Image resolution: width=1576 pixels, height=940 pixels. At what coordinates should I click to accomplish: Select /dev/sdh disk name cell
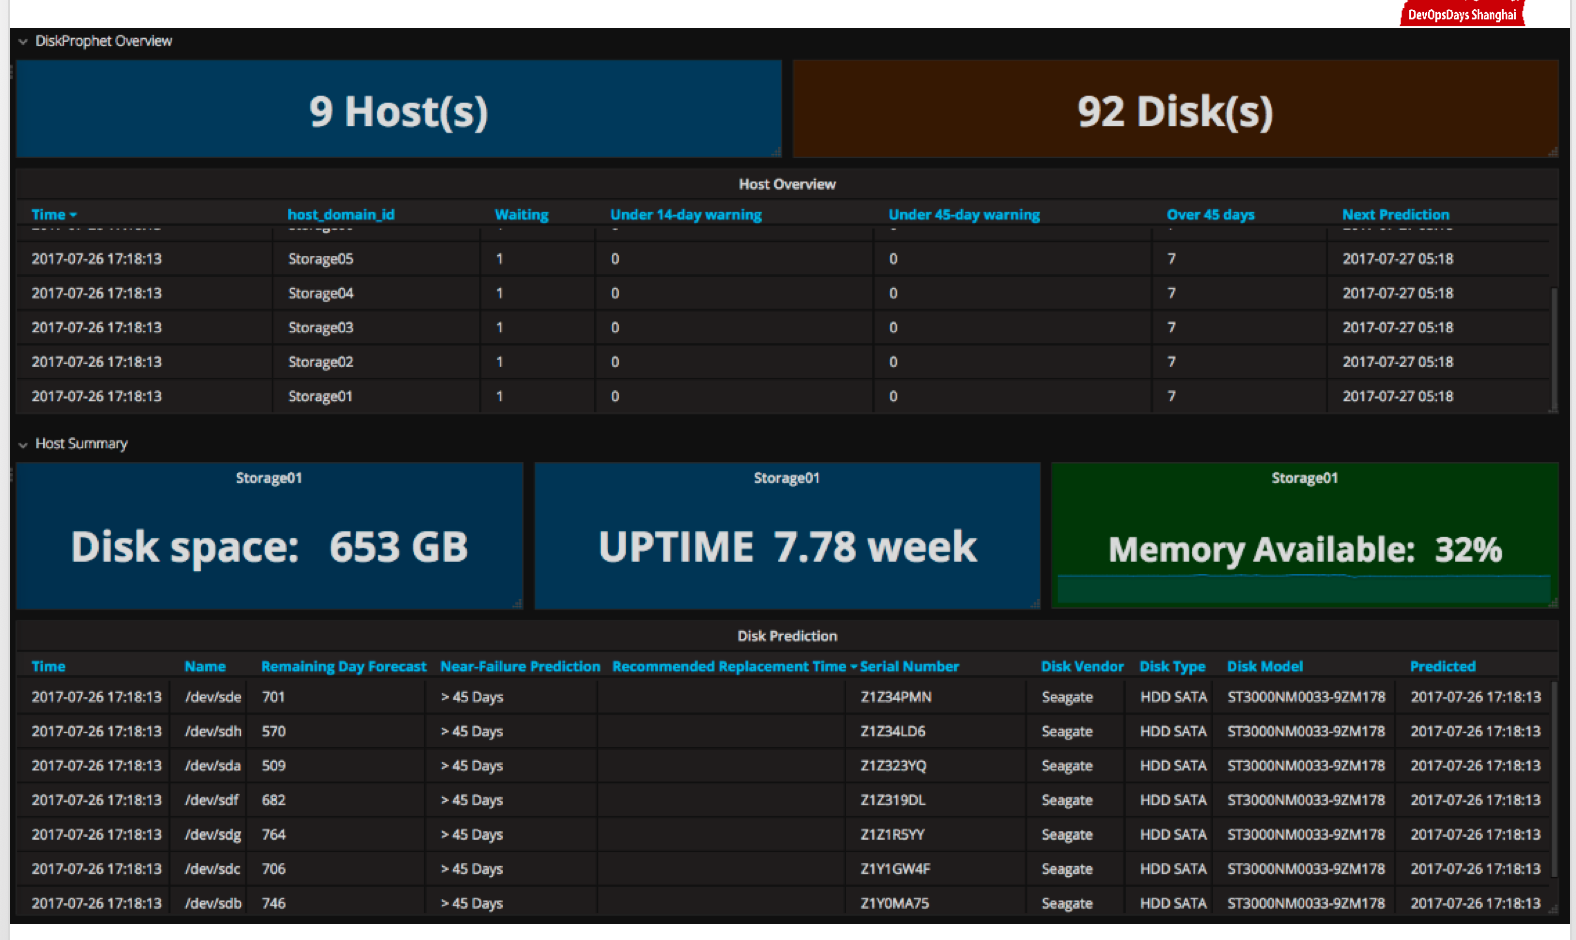click(213, 731)
